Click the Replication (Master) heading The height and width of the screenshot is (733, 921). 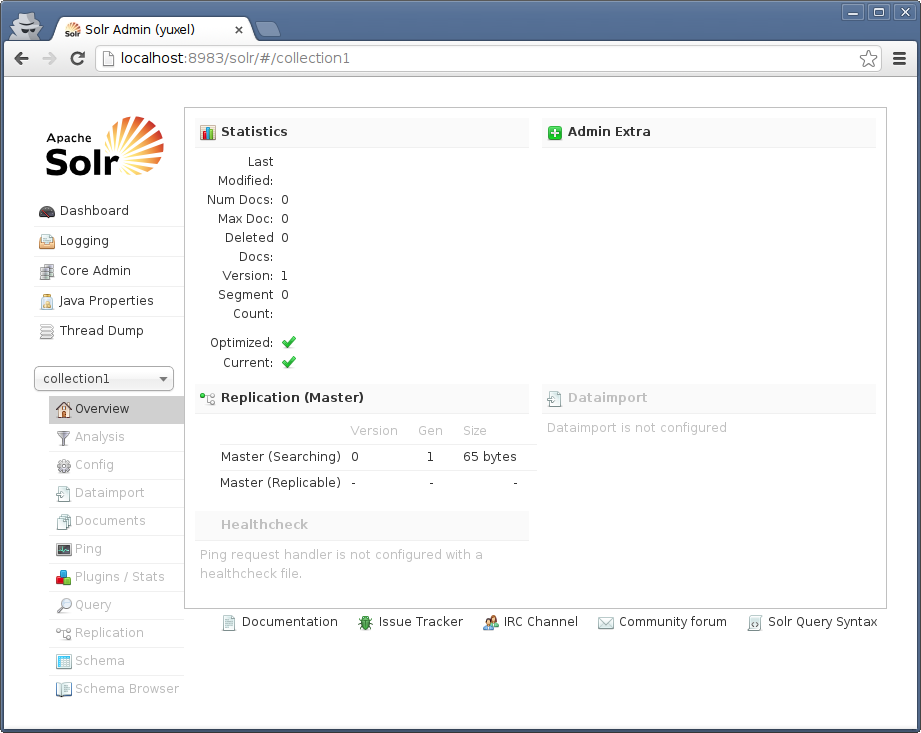292,398
